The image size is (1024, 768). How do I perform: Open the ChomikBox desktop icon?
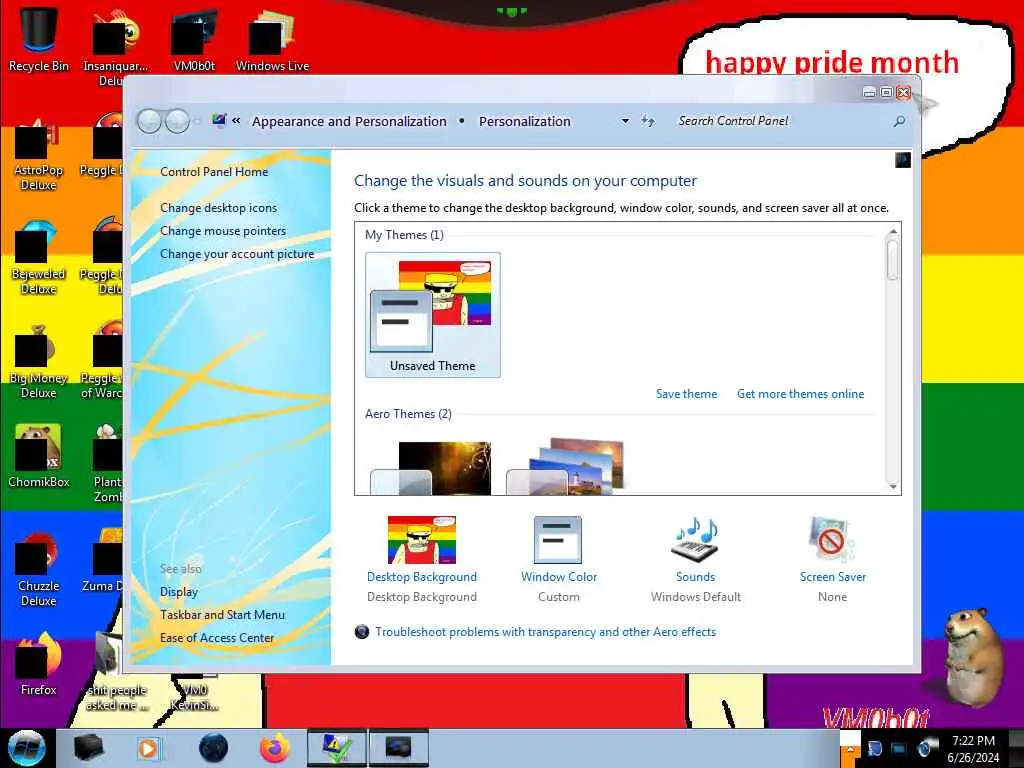coord(38,456)
